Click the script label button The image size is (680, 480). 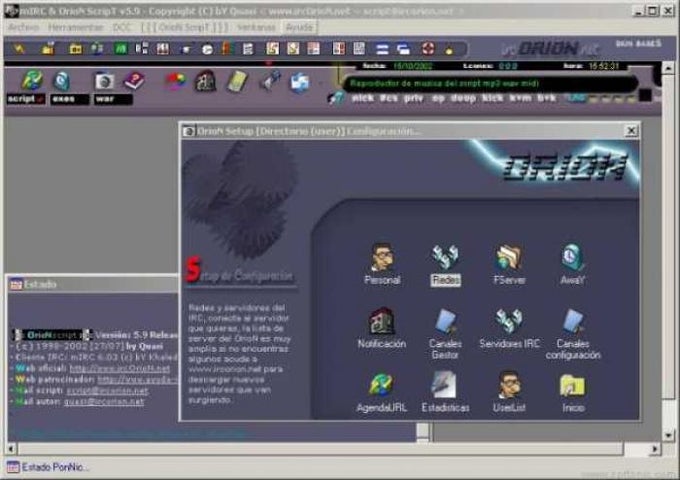click(x=26, y=99)
